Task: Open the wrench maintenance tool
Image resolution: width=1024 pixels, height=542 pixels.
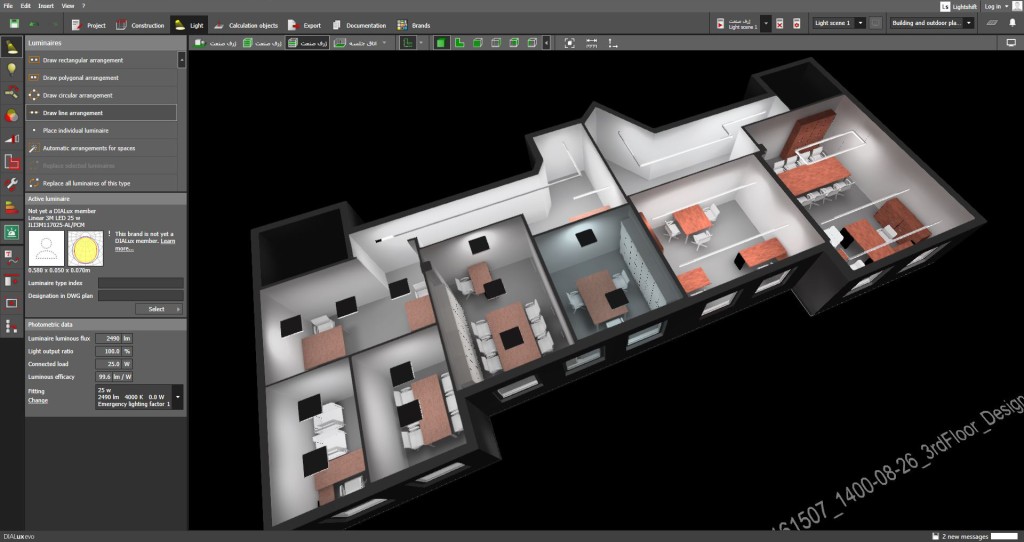Action: tap(12, 185)
